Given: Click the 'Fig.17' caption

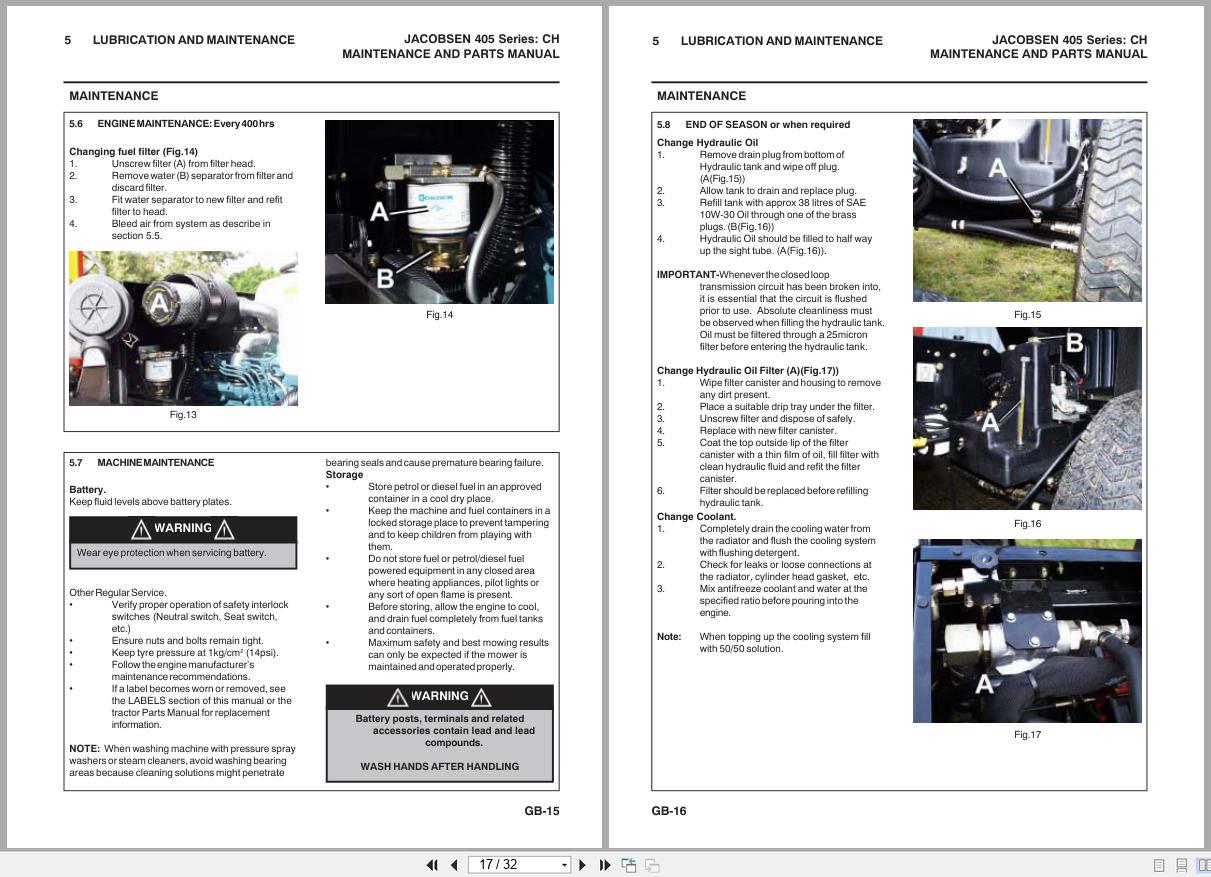Looking at the screenshot, I should click(x=1027, y=735).
